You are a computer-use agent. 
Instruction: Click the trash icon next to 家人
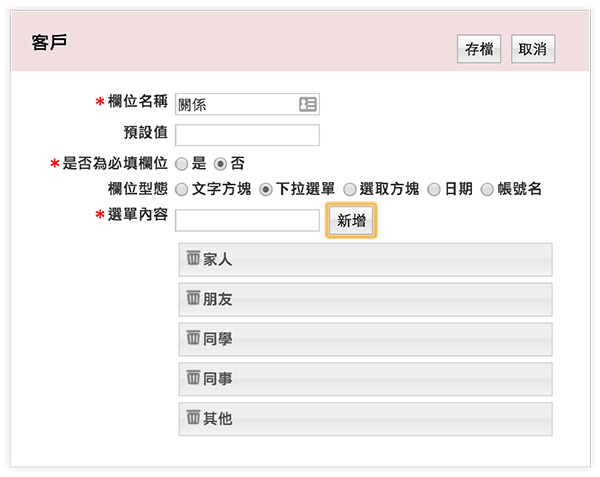click(193, 258)
